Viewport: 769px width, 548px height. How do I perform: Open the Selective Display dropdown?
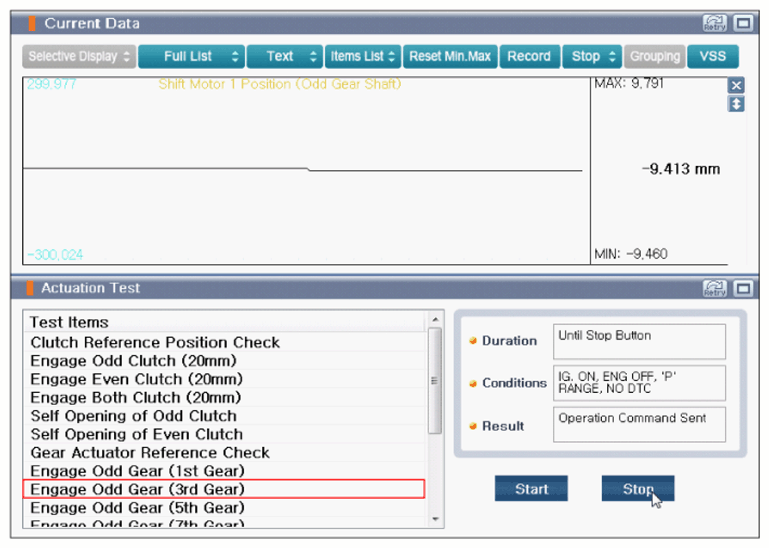click(x=79, y=56)
